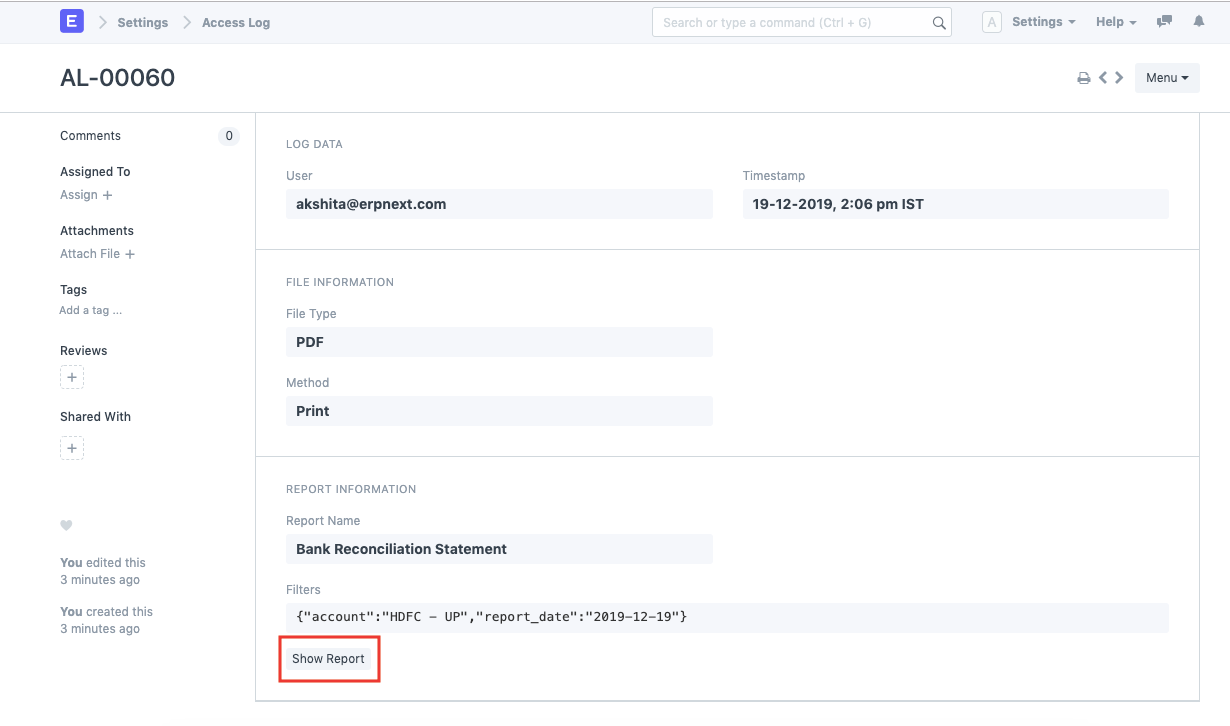Click the search magnifier icon
The height and width of the screenshot is (726, 1230).
coord(938,21)
